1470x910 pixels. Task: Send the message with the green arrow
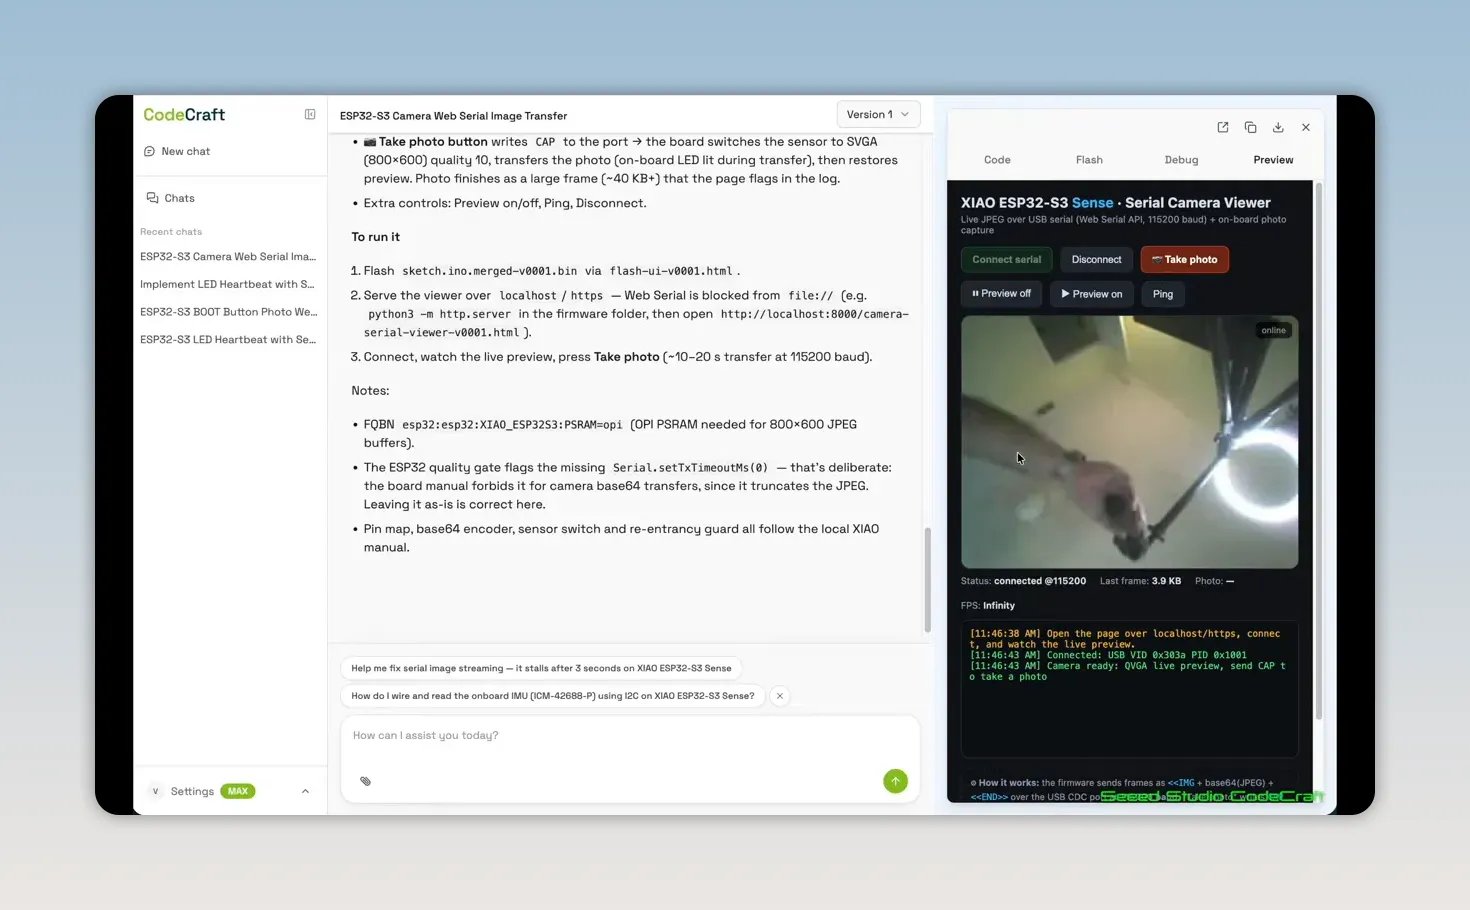895,781
